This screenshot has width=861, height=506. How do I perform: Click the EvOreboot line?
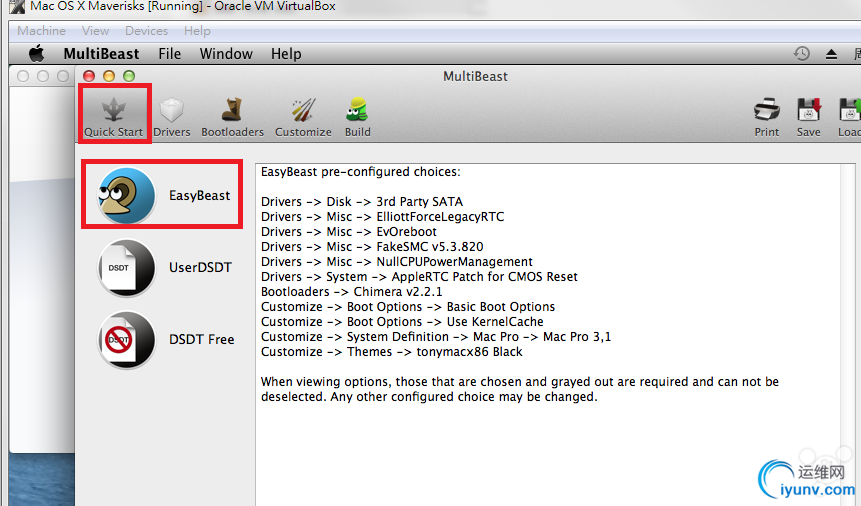click(x=349, y=231)
